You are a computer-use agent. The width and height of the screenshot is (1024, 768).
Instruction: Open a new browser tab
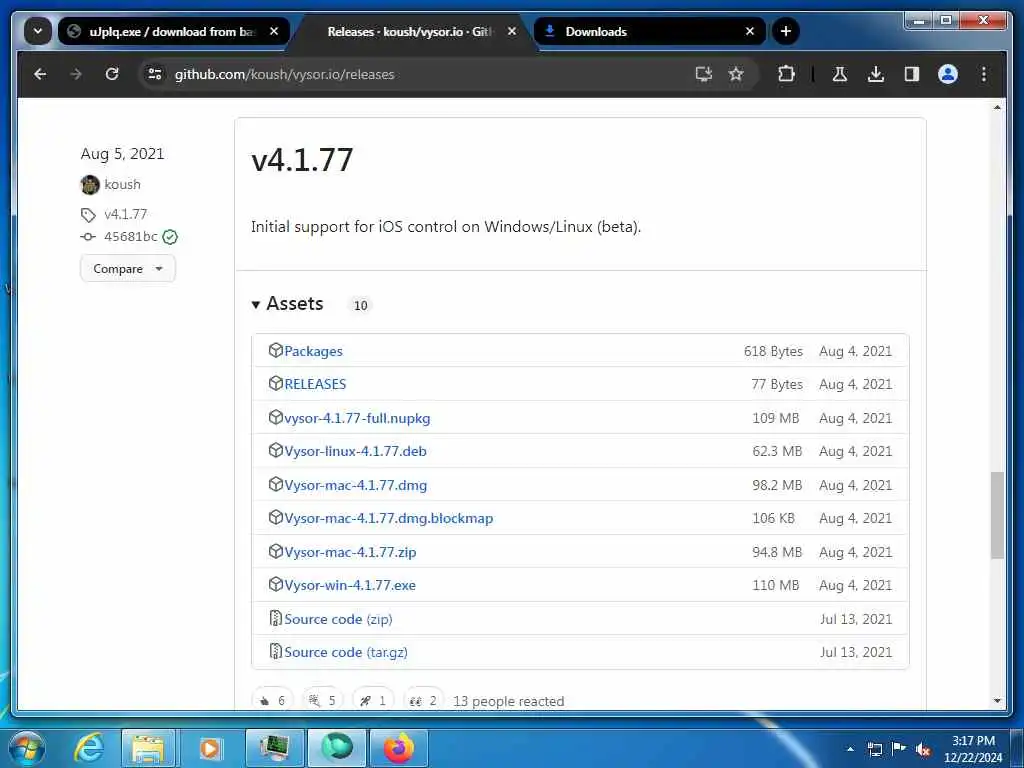(786, 31)
